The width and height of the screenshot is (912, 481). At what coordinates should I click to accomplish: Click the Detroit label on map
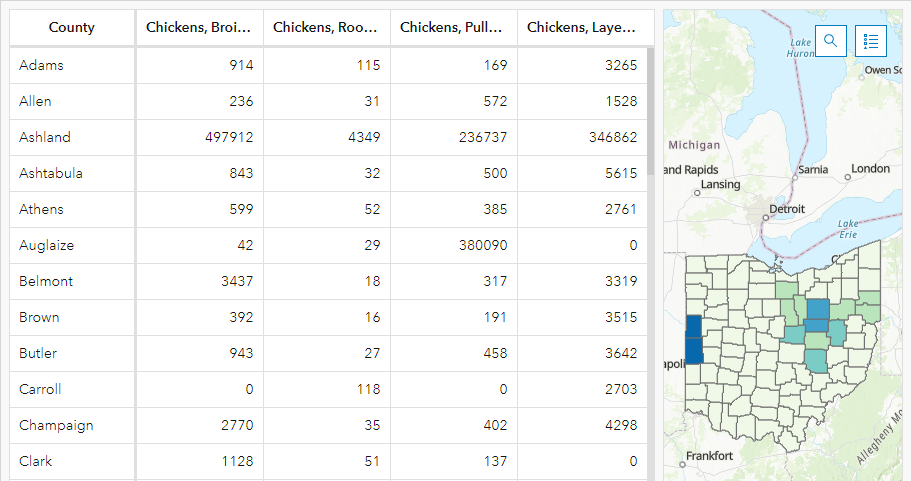[787, 209]
